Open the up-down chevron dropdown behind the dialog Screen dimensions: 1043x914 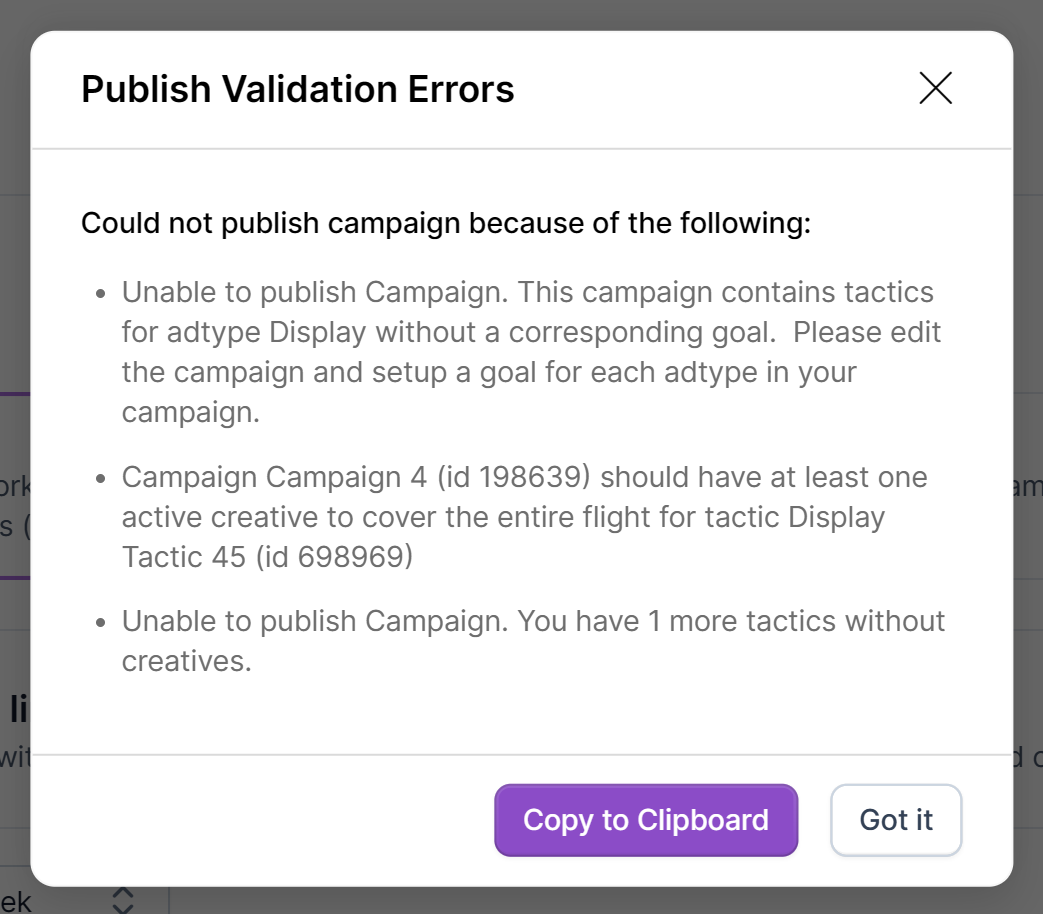122,899
